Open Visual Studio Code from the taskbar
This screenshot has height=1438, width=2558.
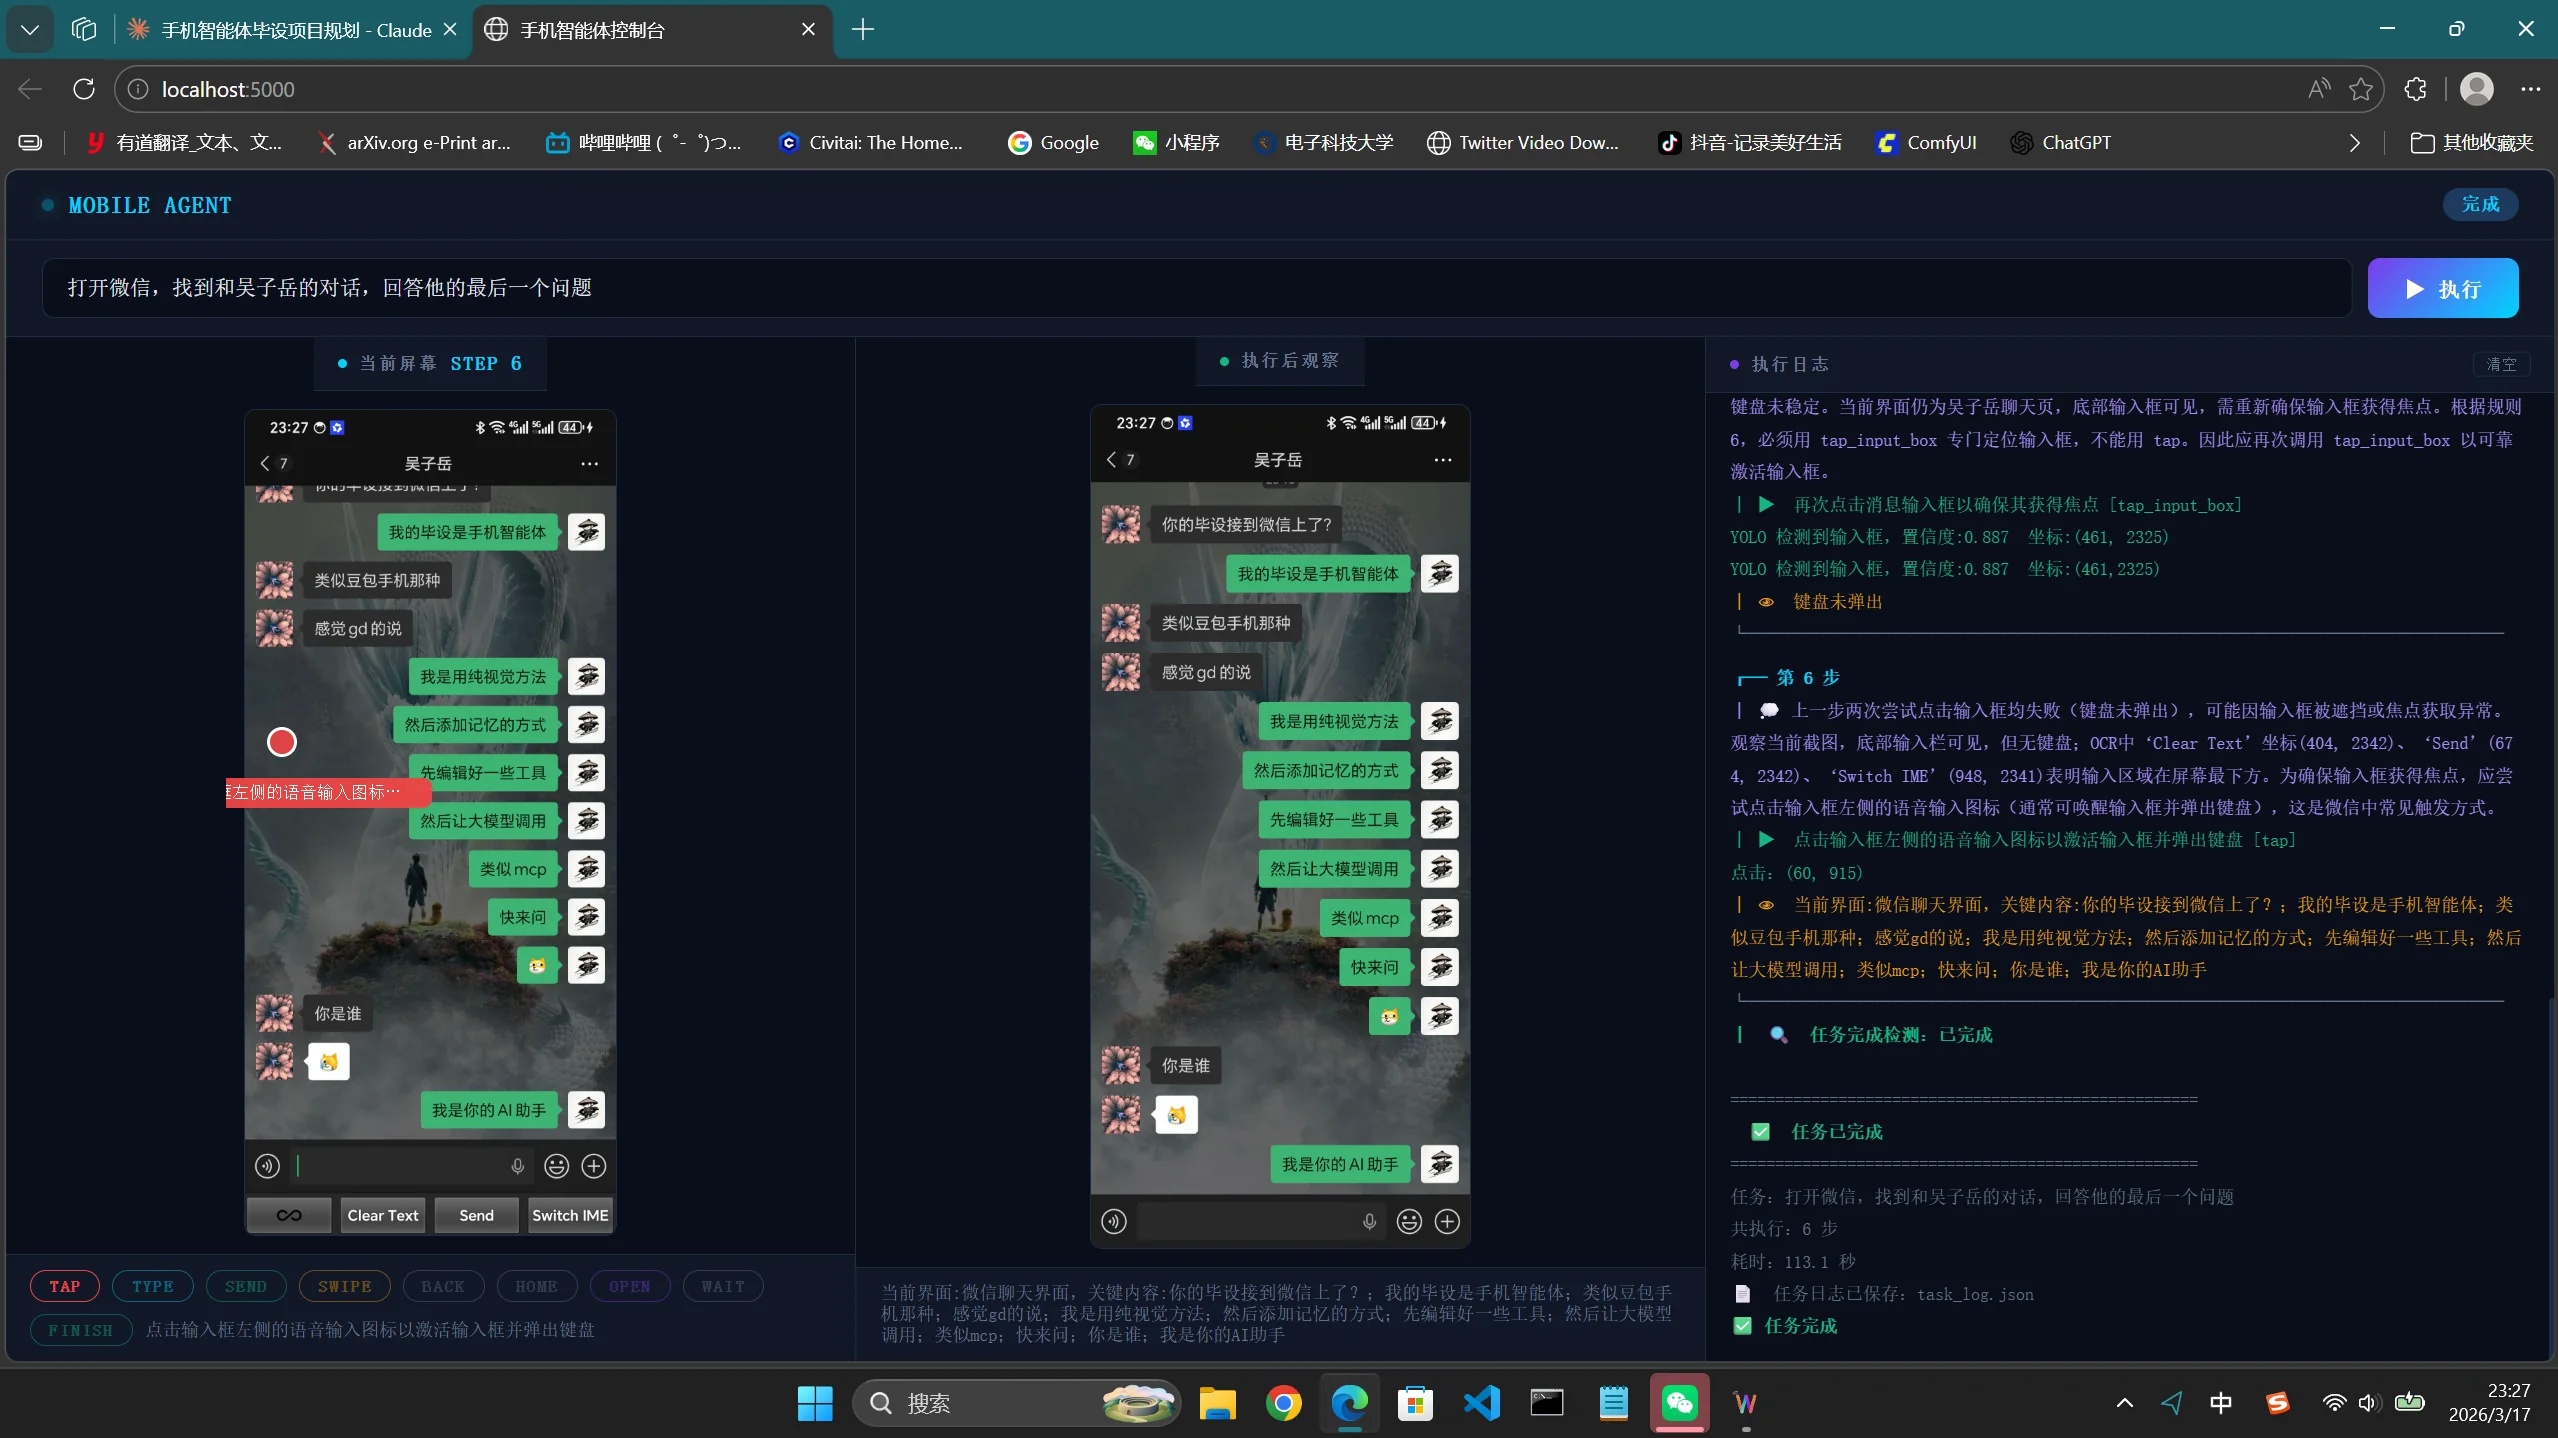pos(1481,1403)
